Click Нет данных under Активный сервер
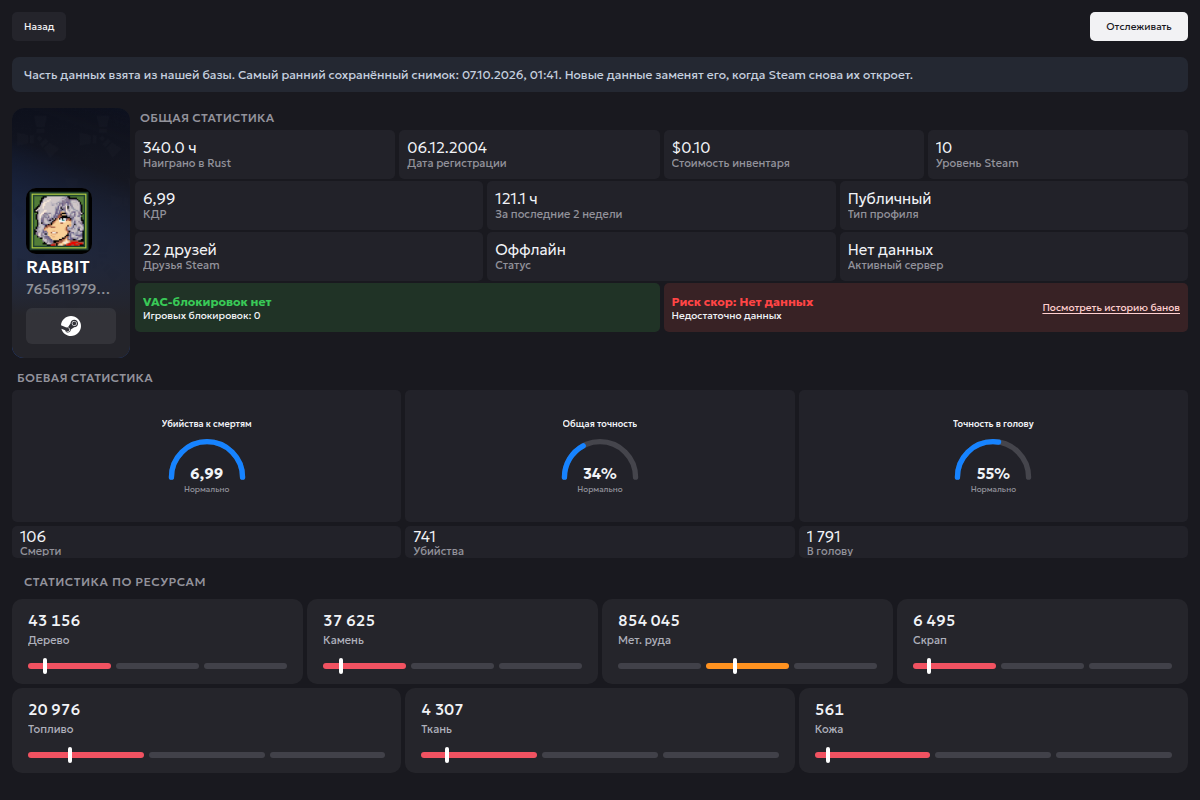1200x800 pixels. coord(890,250)
